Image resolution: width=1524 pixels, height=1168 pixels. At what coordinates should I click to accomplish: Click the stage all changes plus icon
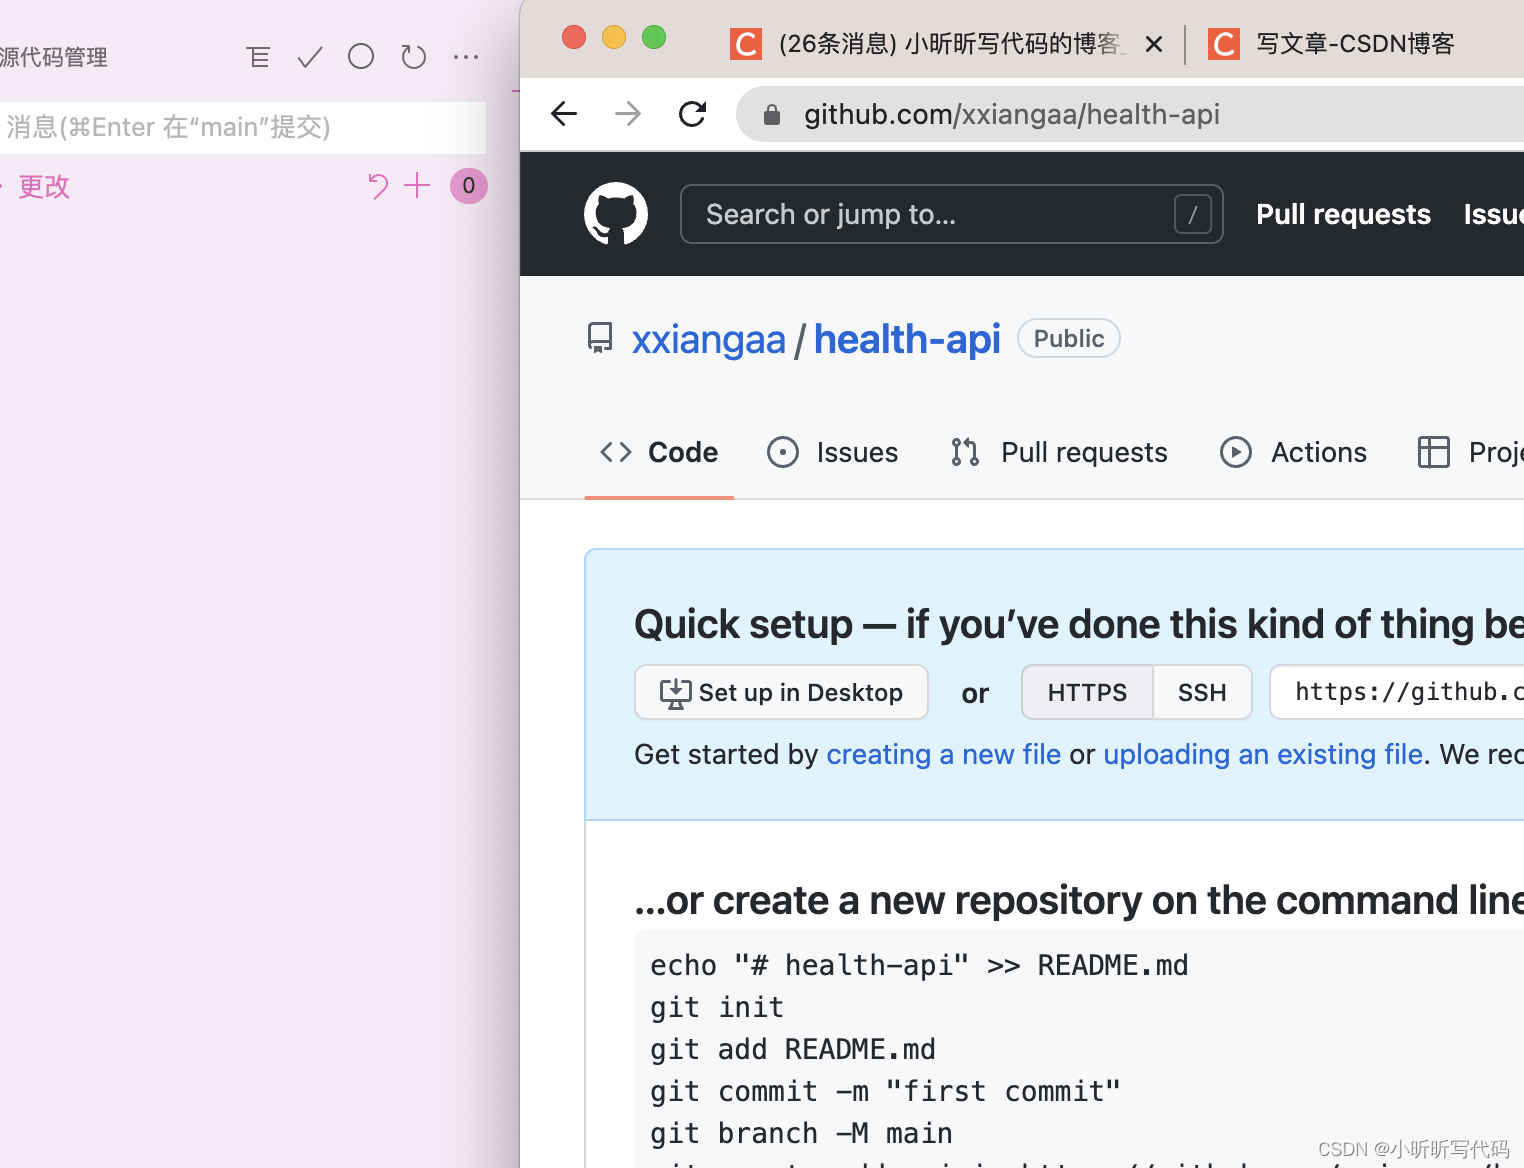417,185
